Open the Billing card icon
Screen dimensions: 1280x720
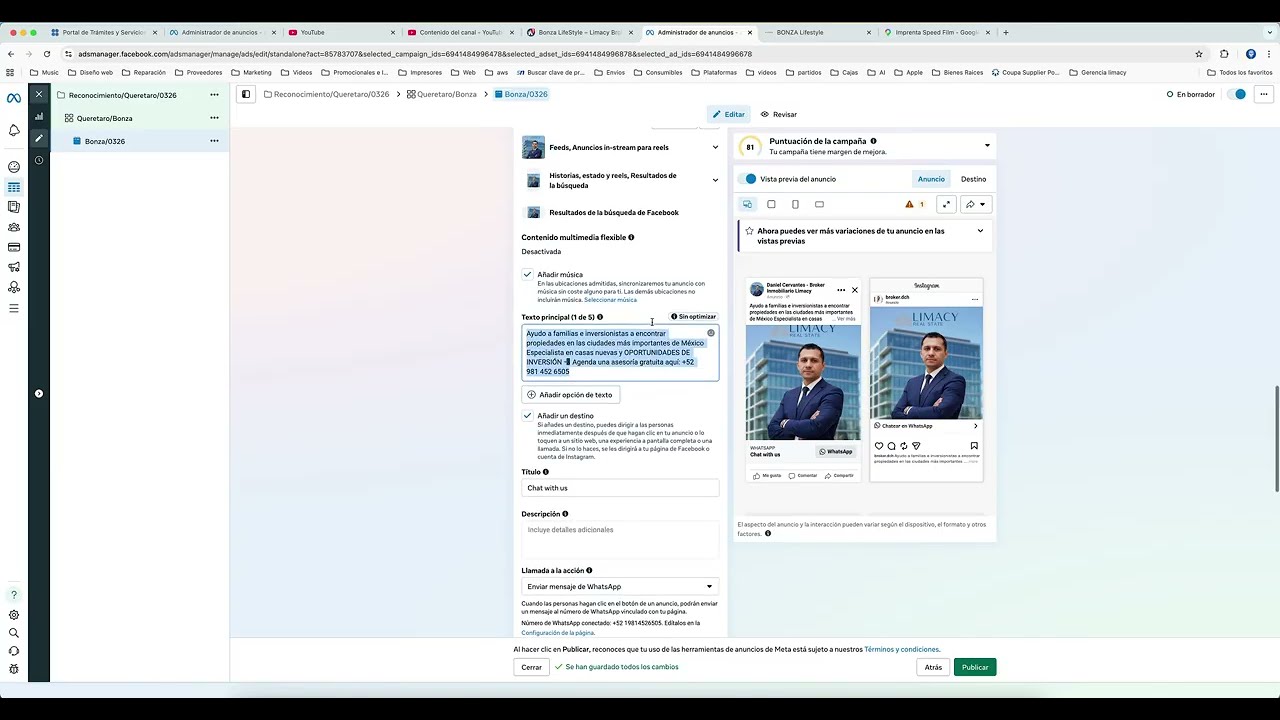[x=14, y=247]
